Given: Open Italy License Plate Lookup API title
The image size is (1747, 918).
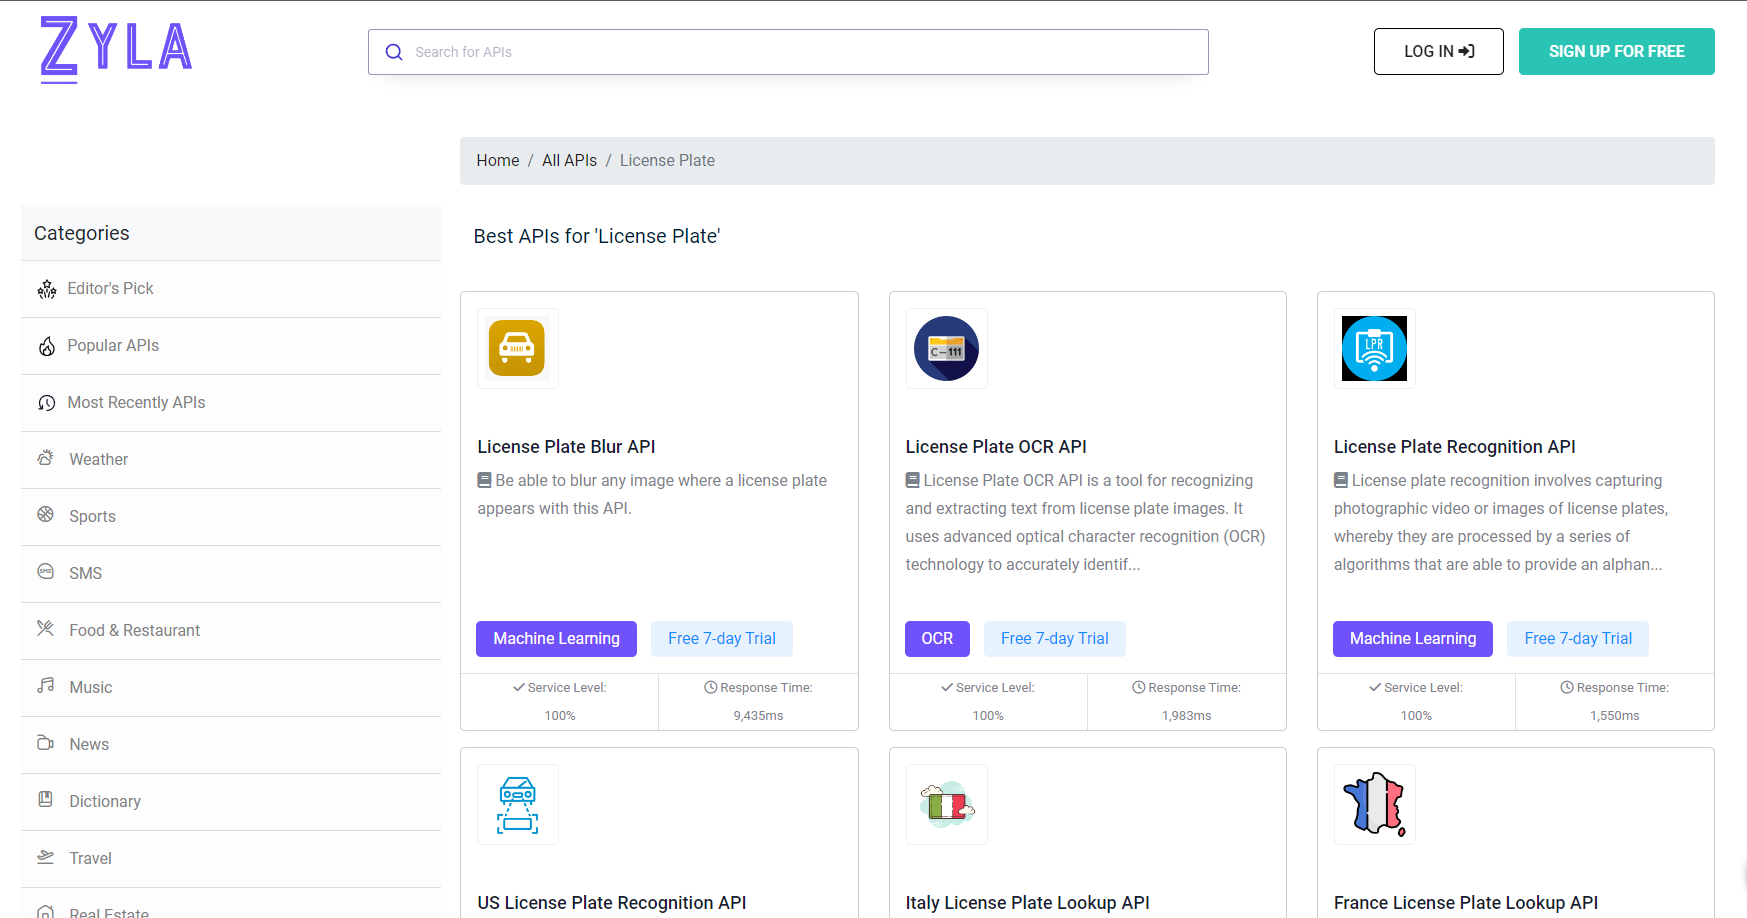Looking at the screenshot, I should tap(1027, 903).
